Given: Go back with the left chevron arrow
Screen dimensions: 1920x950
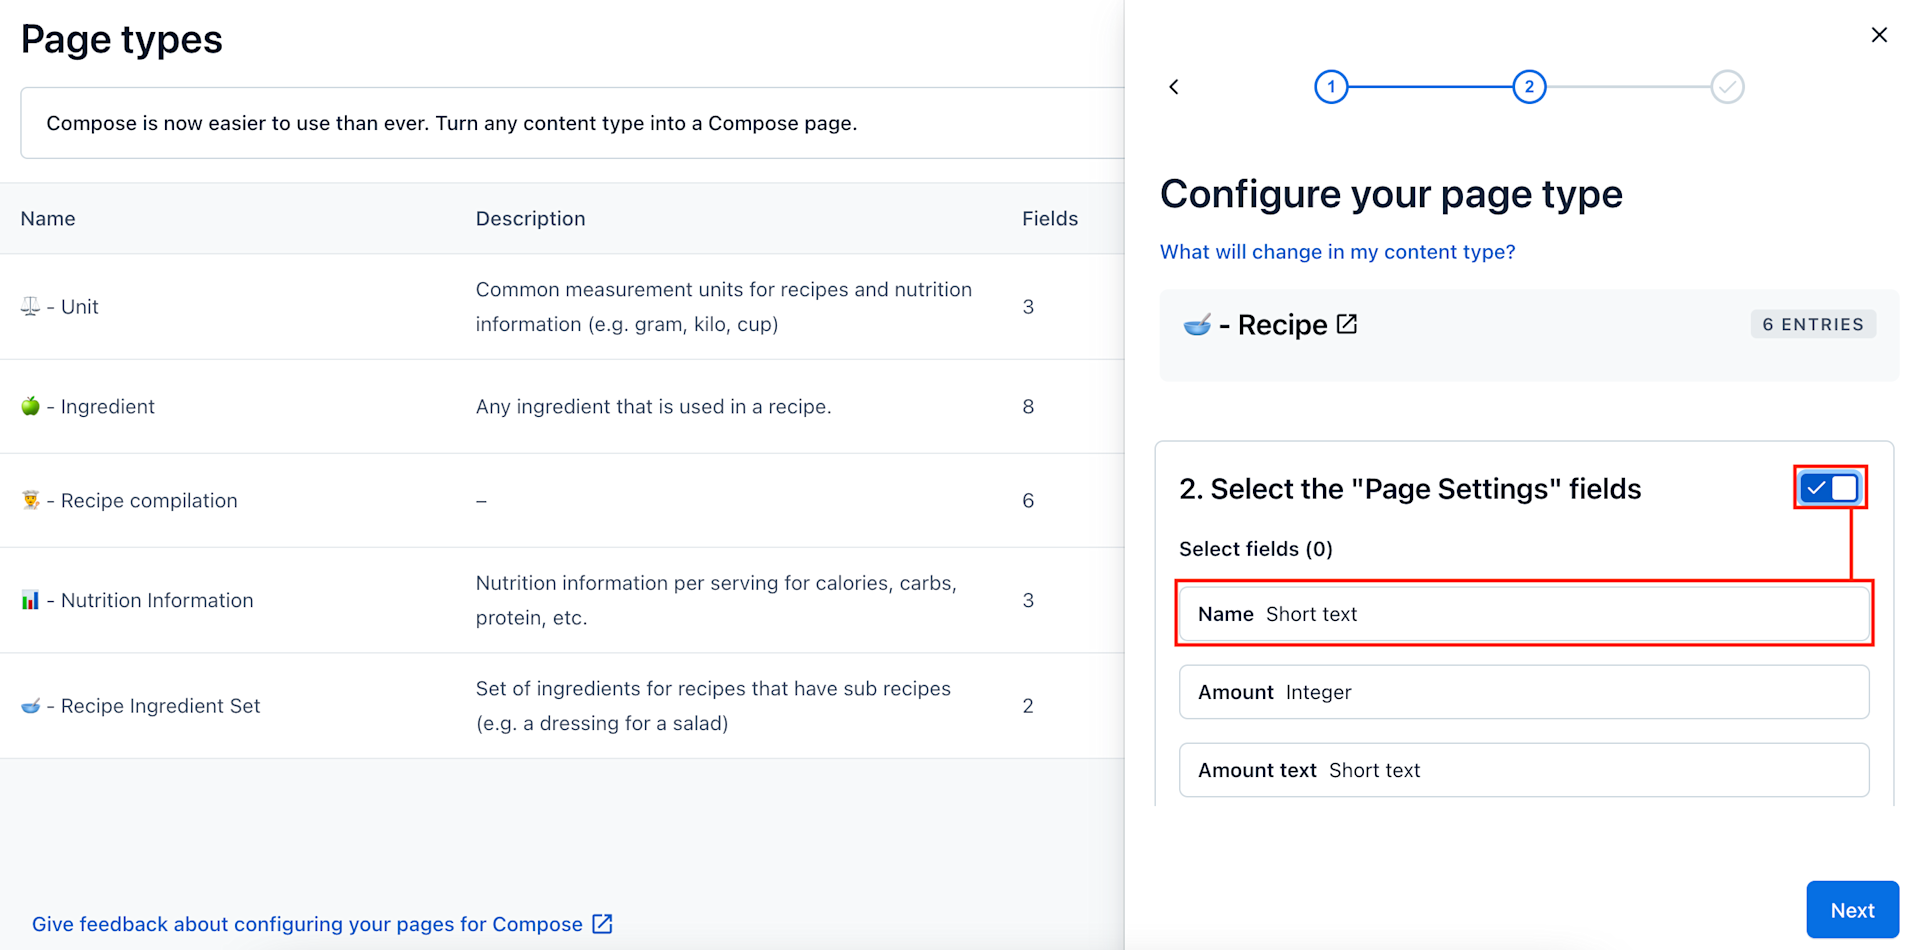Looking at the screenshot, I should pos(1174,87).
